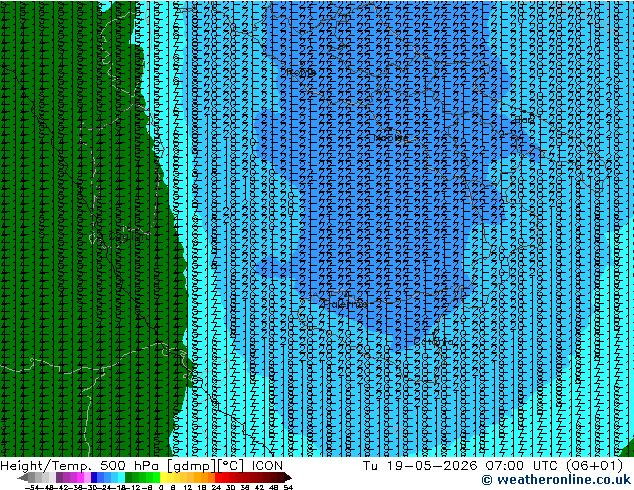Click the 'ICON' model label
This screenshot has height=490, width=634.
(267, 466)
